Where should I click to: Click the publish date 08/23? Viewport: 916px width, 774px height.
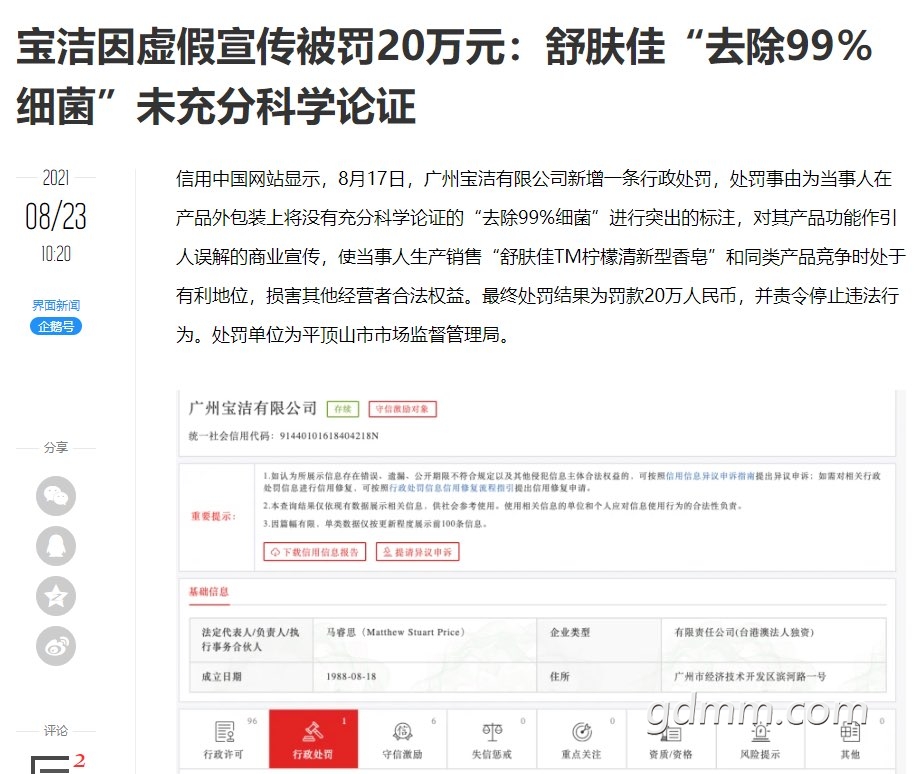coord(56,216)
